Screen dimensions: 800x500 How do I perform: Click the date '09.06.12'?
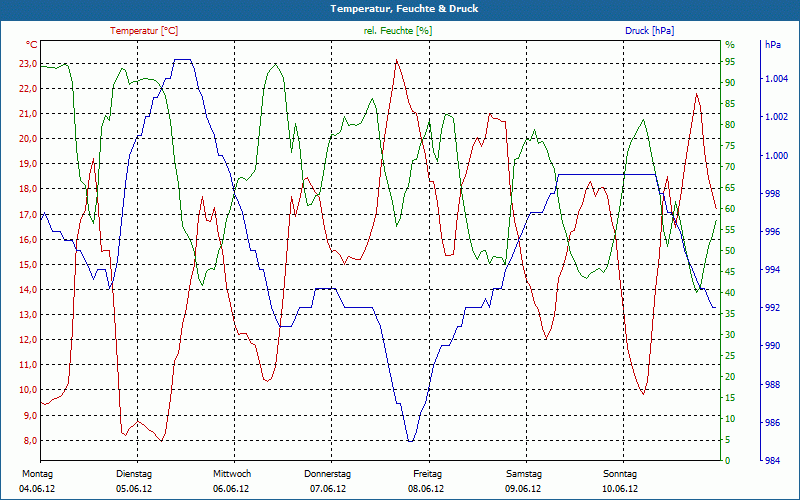[523, 489]
